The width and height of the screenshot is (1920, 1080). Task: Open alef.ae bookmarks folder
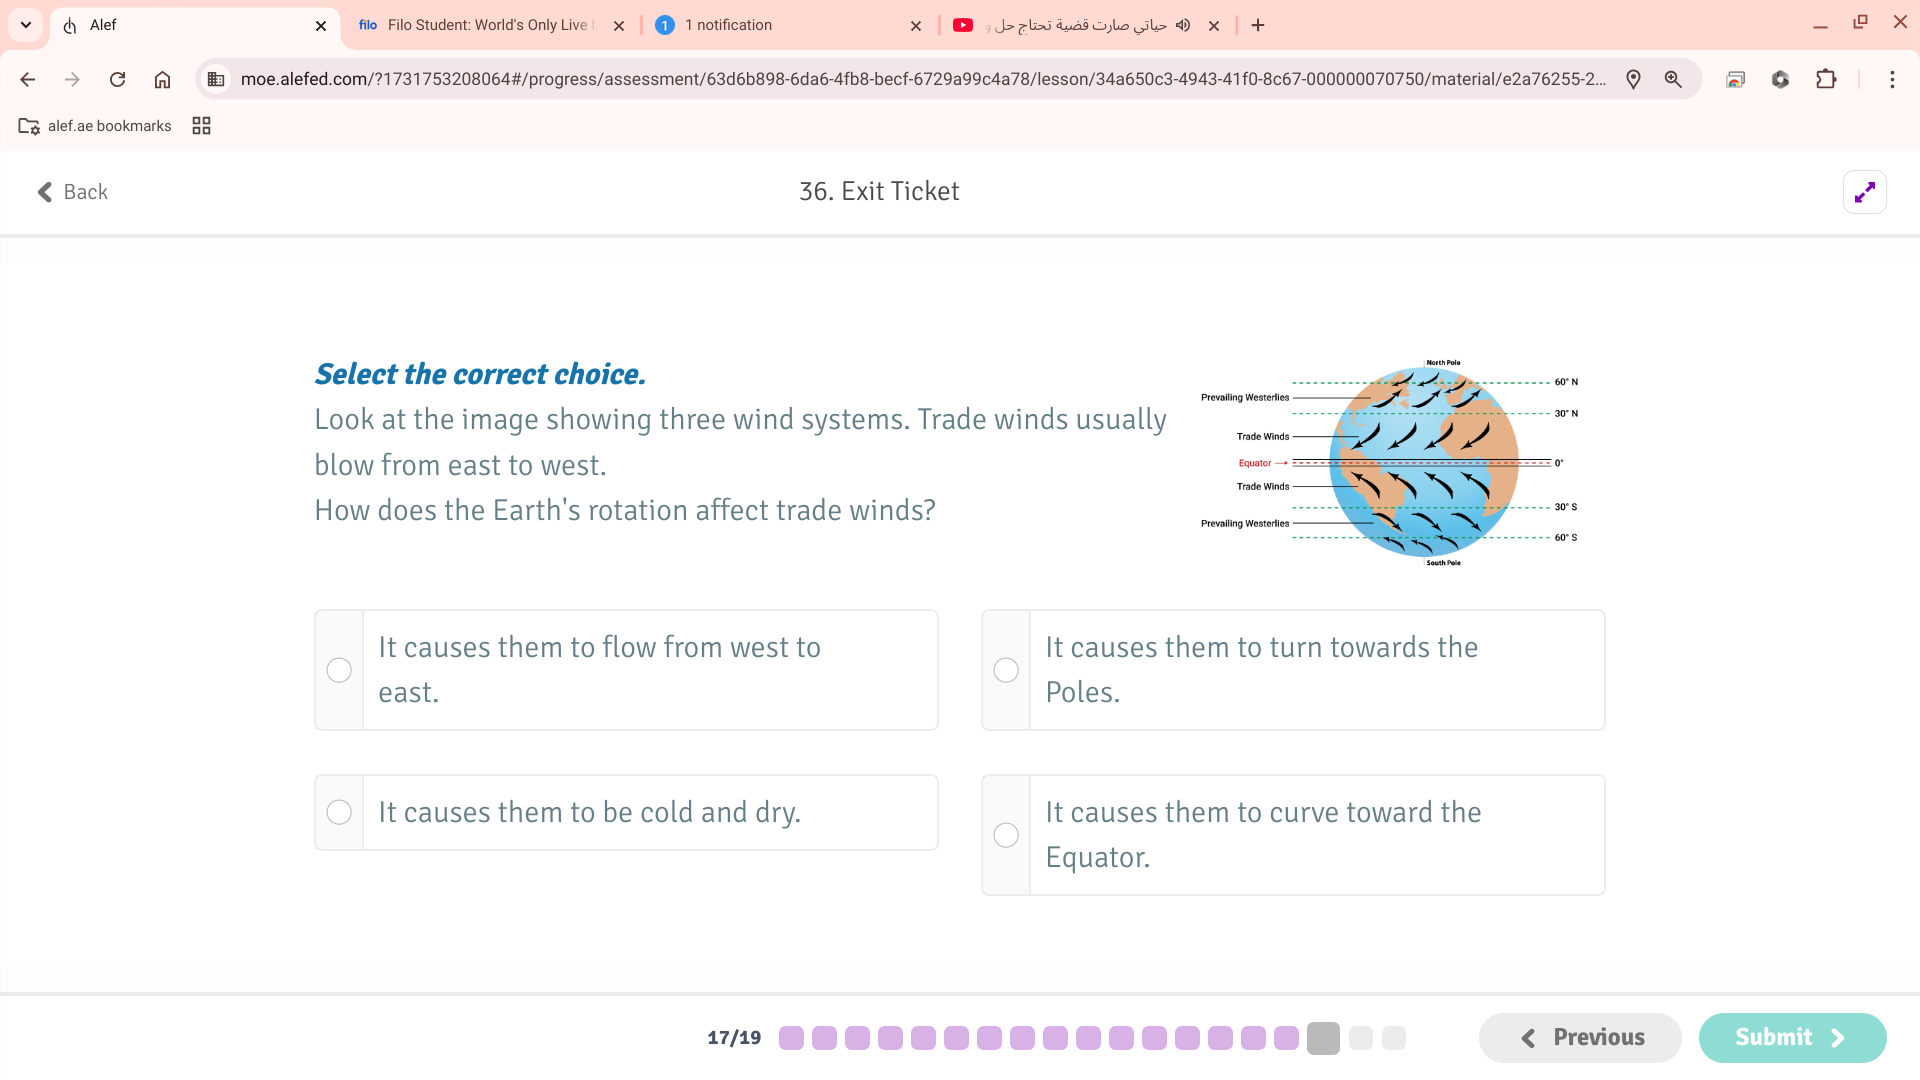[96, 126]
